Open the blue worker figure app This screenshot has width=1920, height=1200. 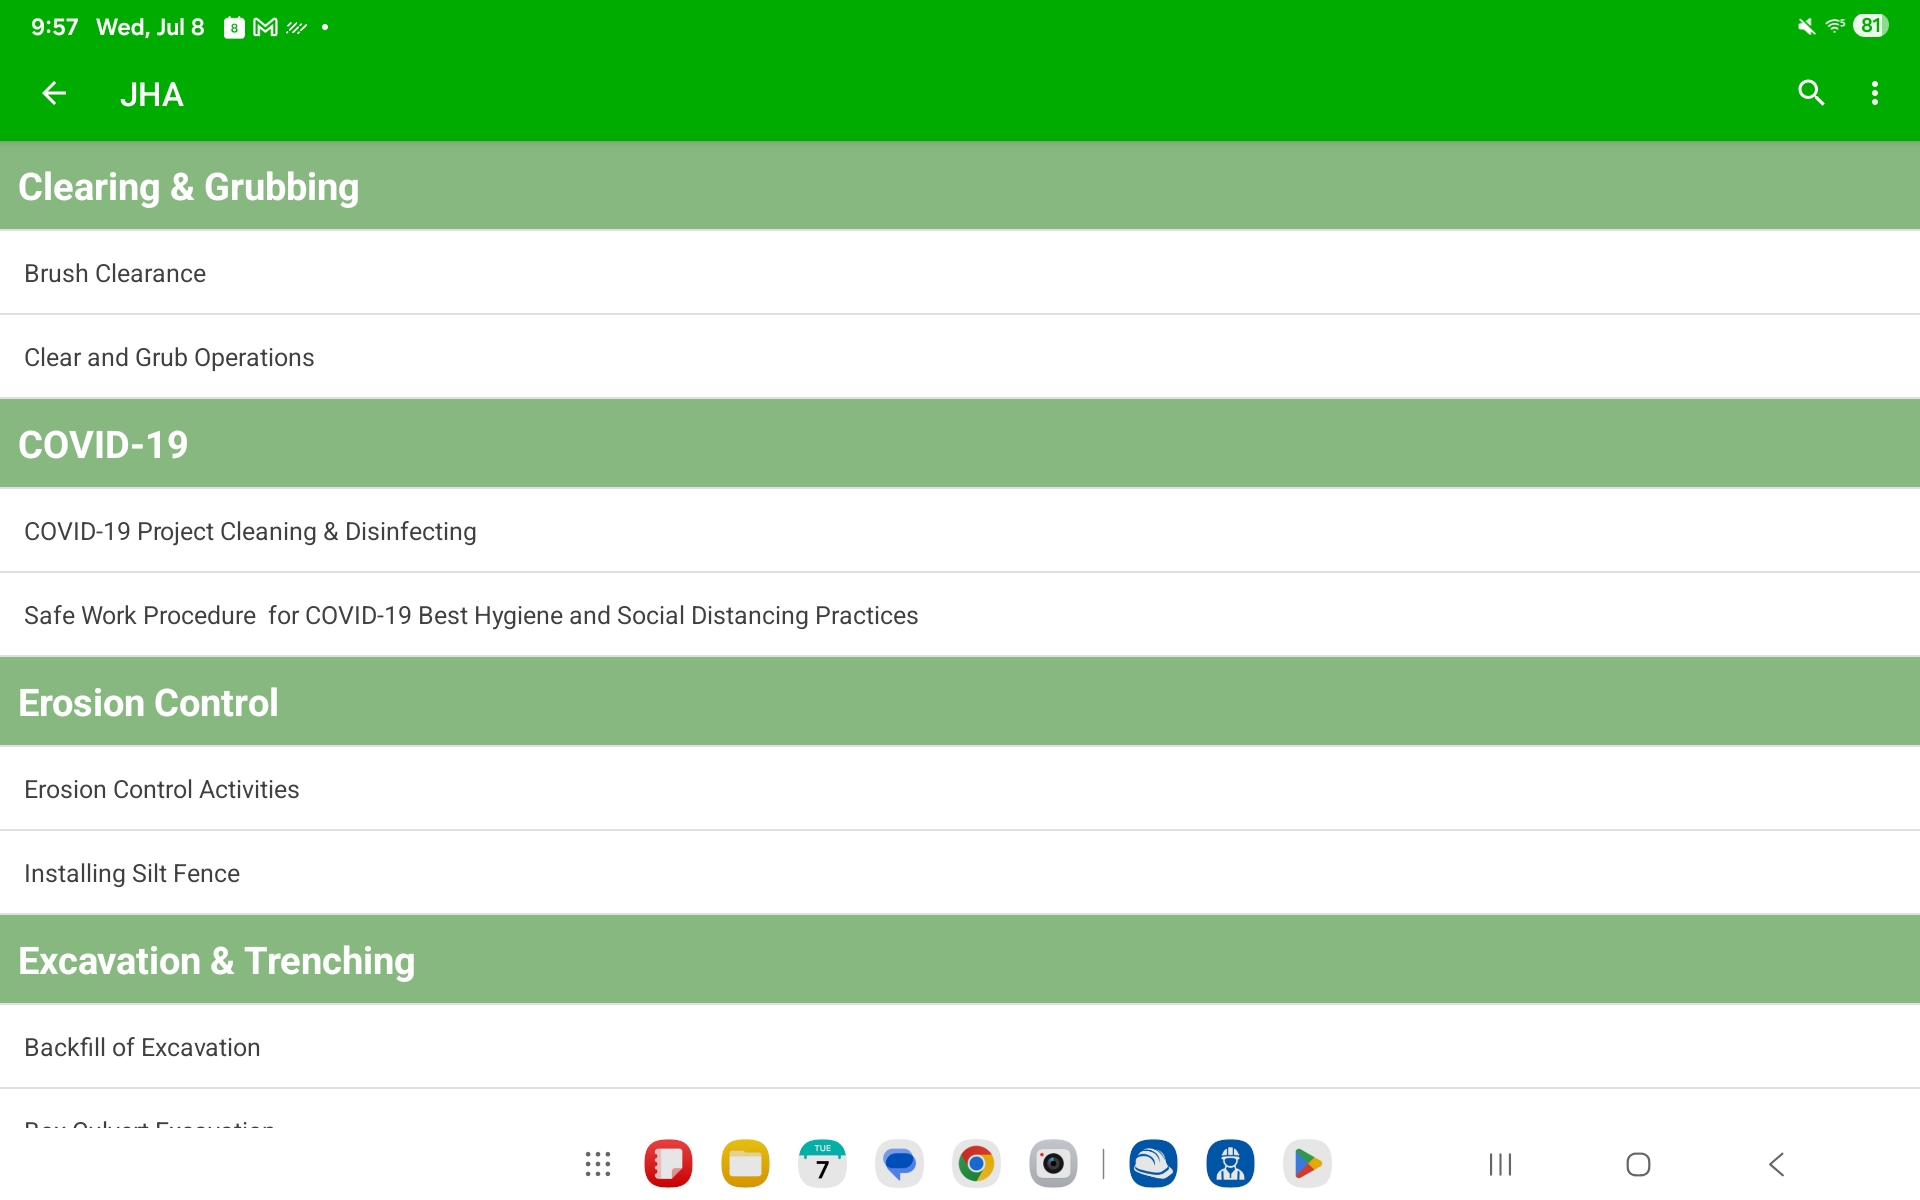[x=1230, y=1164]
